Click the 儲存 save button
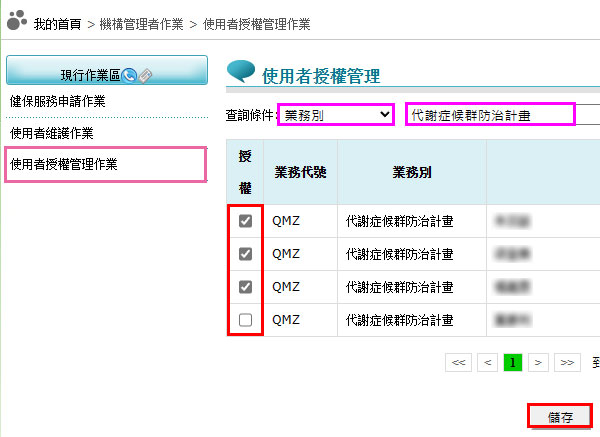This screenshot has height=437, width=600. click(x=559, y=417)
